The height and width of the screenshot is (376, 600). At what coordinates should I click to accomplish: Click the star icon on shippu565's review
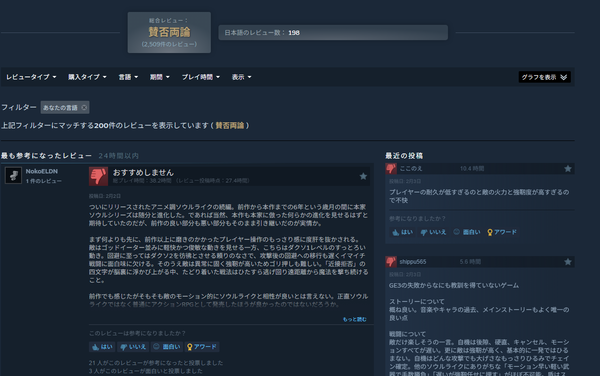tap(567, 262)
